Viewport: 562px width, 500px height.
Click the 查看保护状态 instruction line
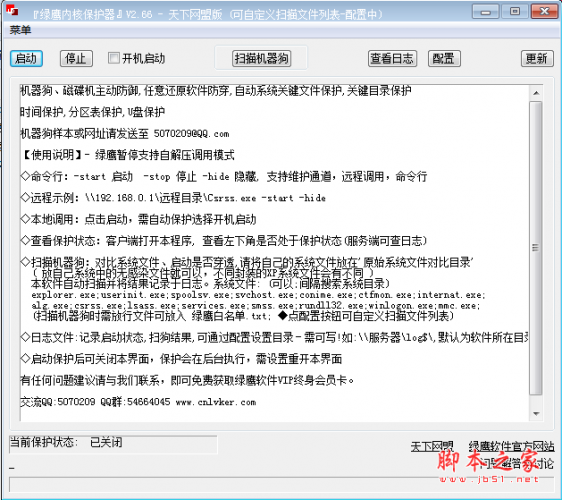[224, 241]
